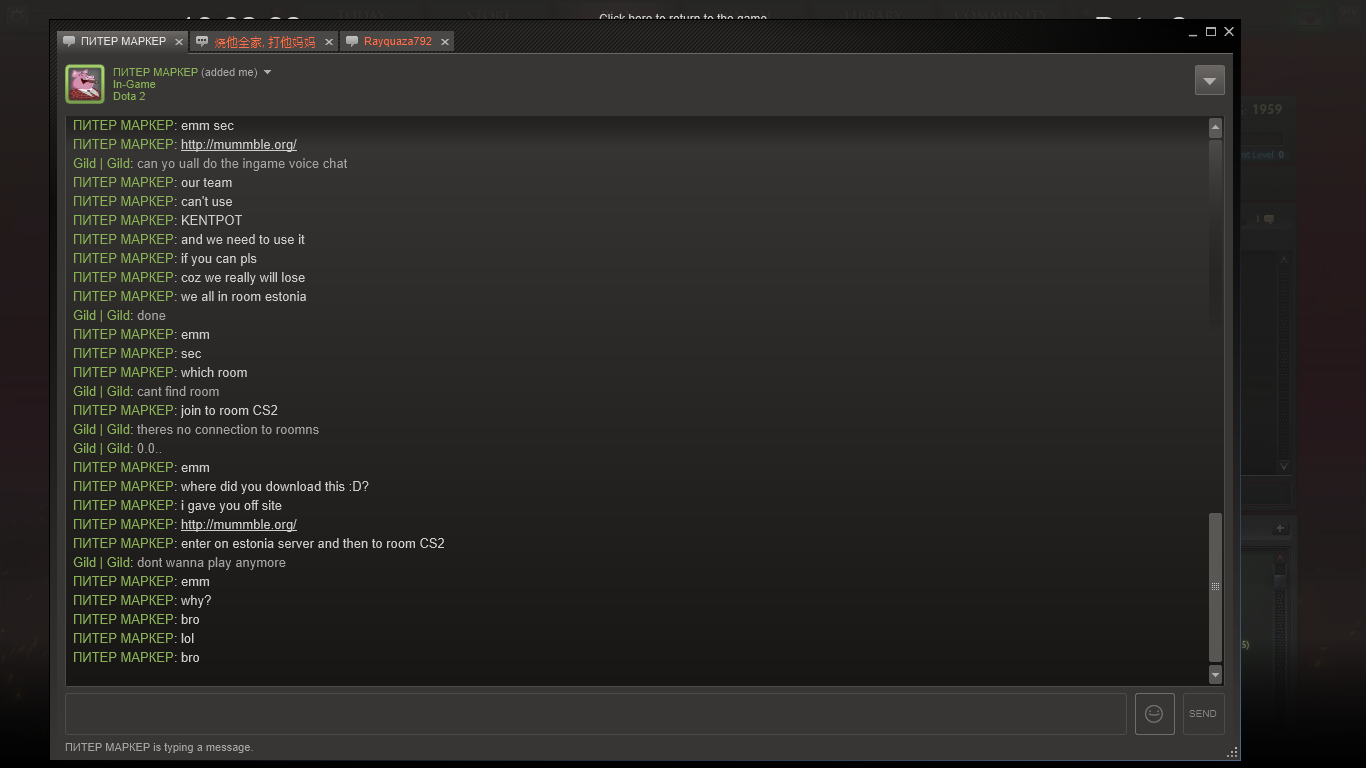Open the emoticon picker button
Viewport: 1366px width, 768px height.
click(1154, 714)
